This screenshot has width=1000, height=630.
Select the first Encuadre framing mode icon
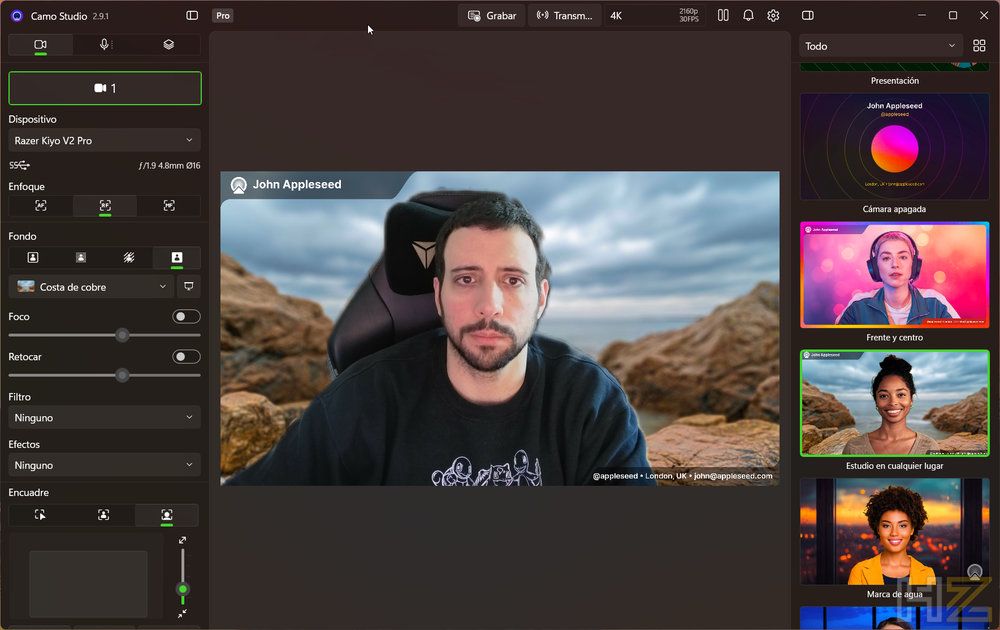pos(40,515)
